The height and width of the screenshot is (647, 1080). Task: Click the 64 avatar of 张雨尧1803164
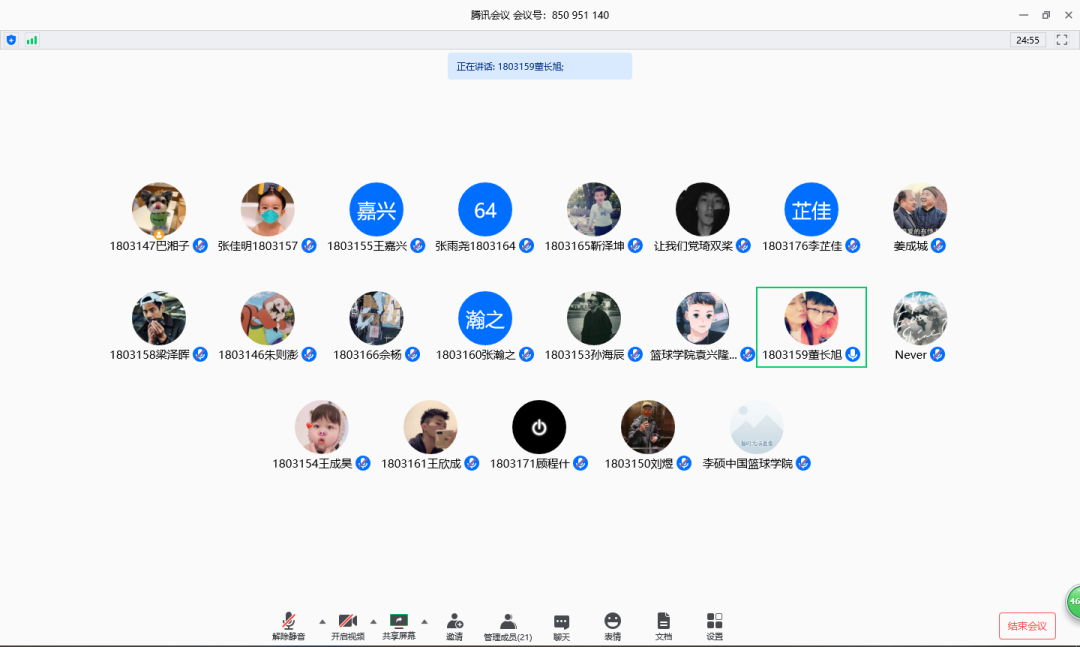pyautogui.click(x=485, y=210)
